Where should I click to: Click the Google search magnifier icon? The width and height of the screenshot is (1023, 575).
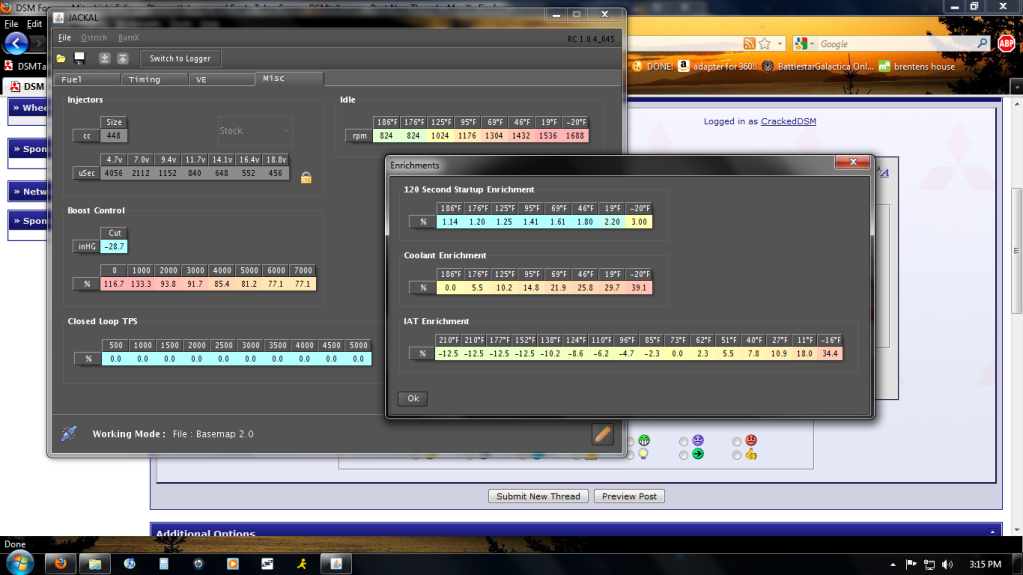click(982, 44)
